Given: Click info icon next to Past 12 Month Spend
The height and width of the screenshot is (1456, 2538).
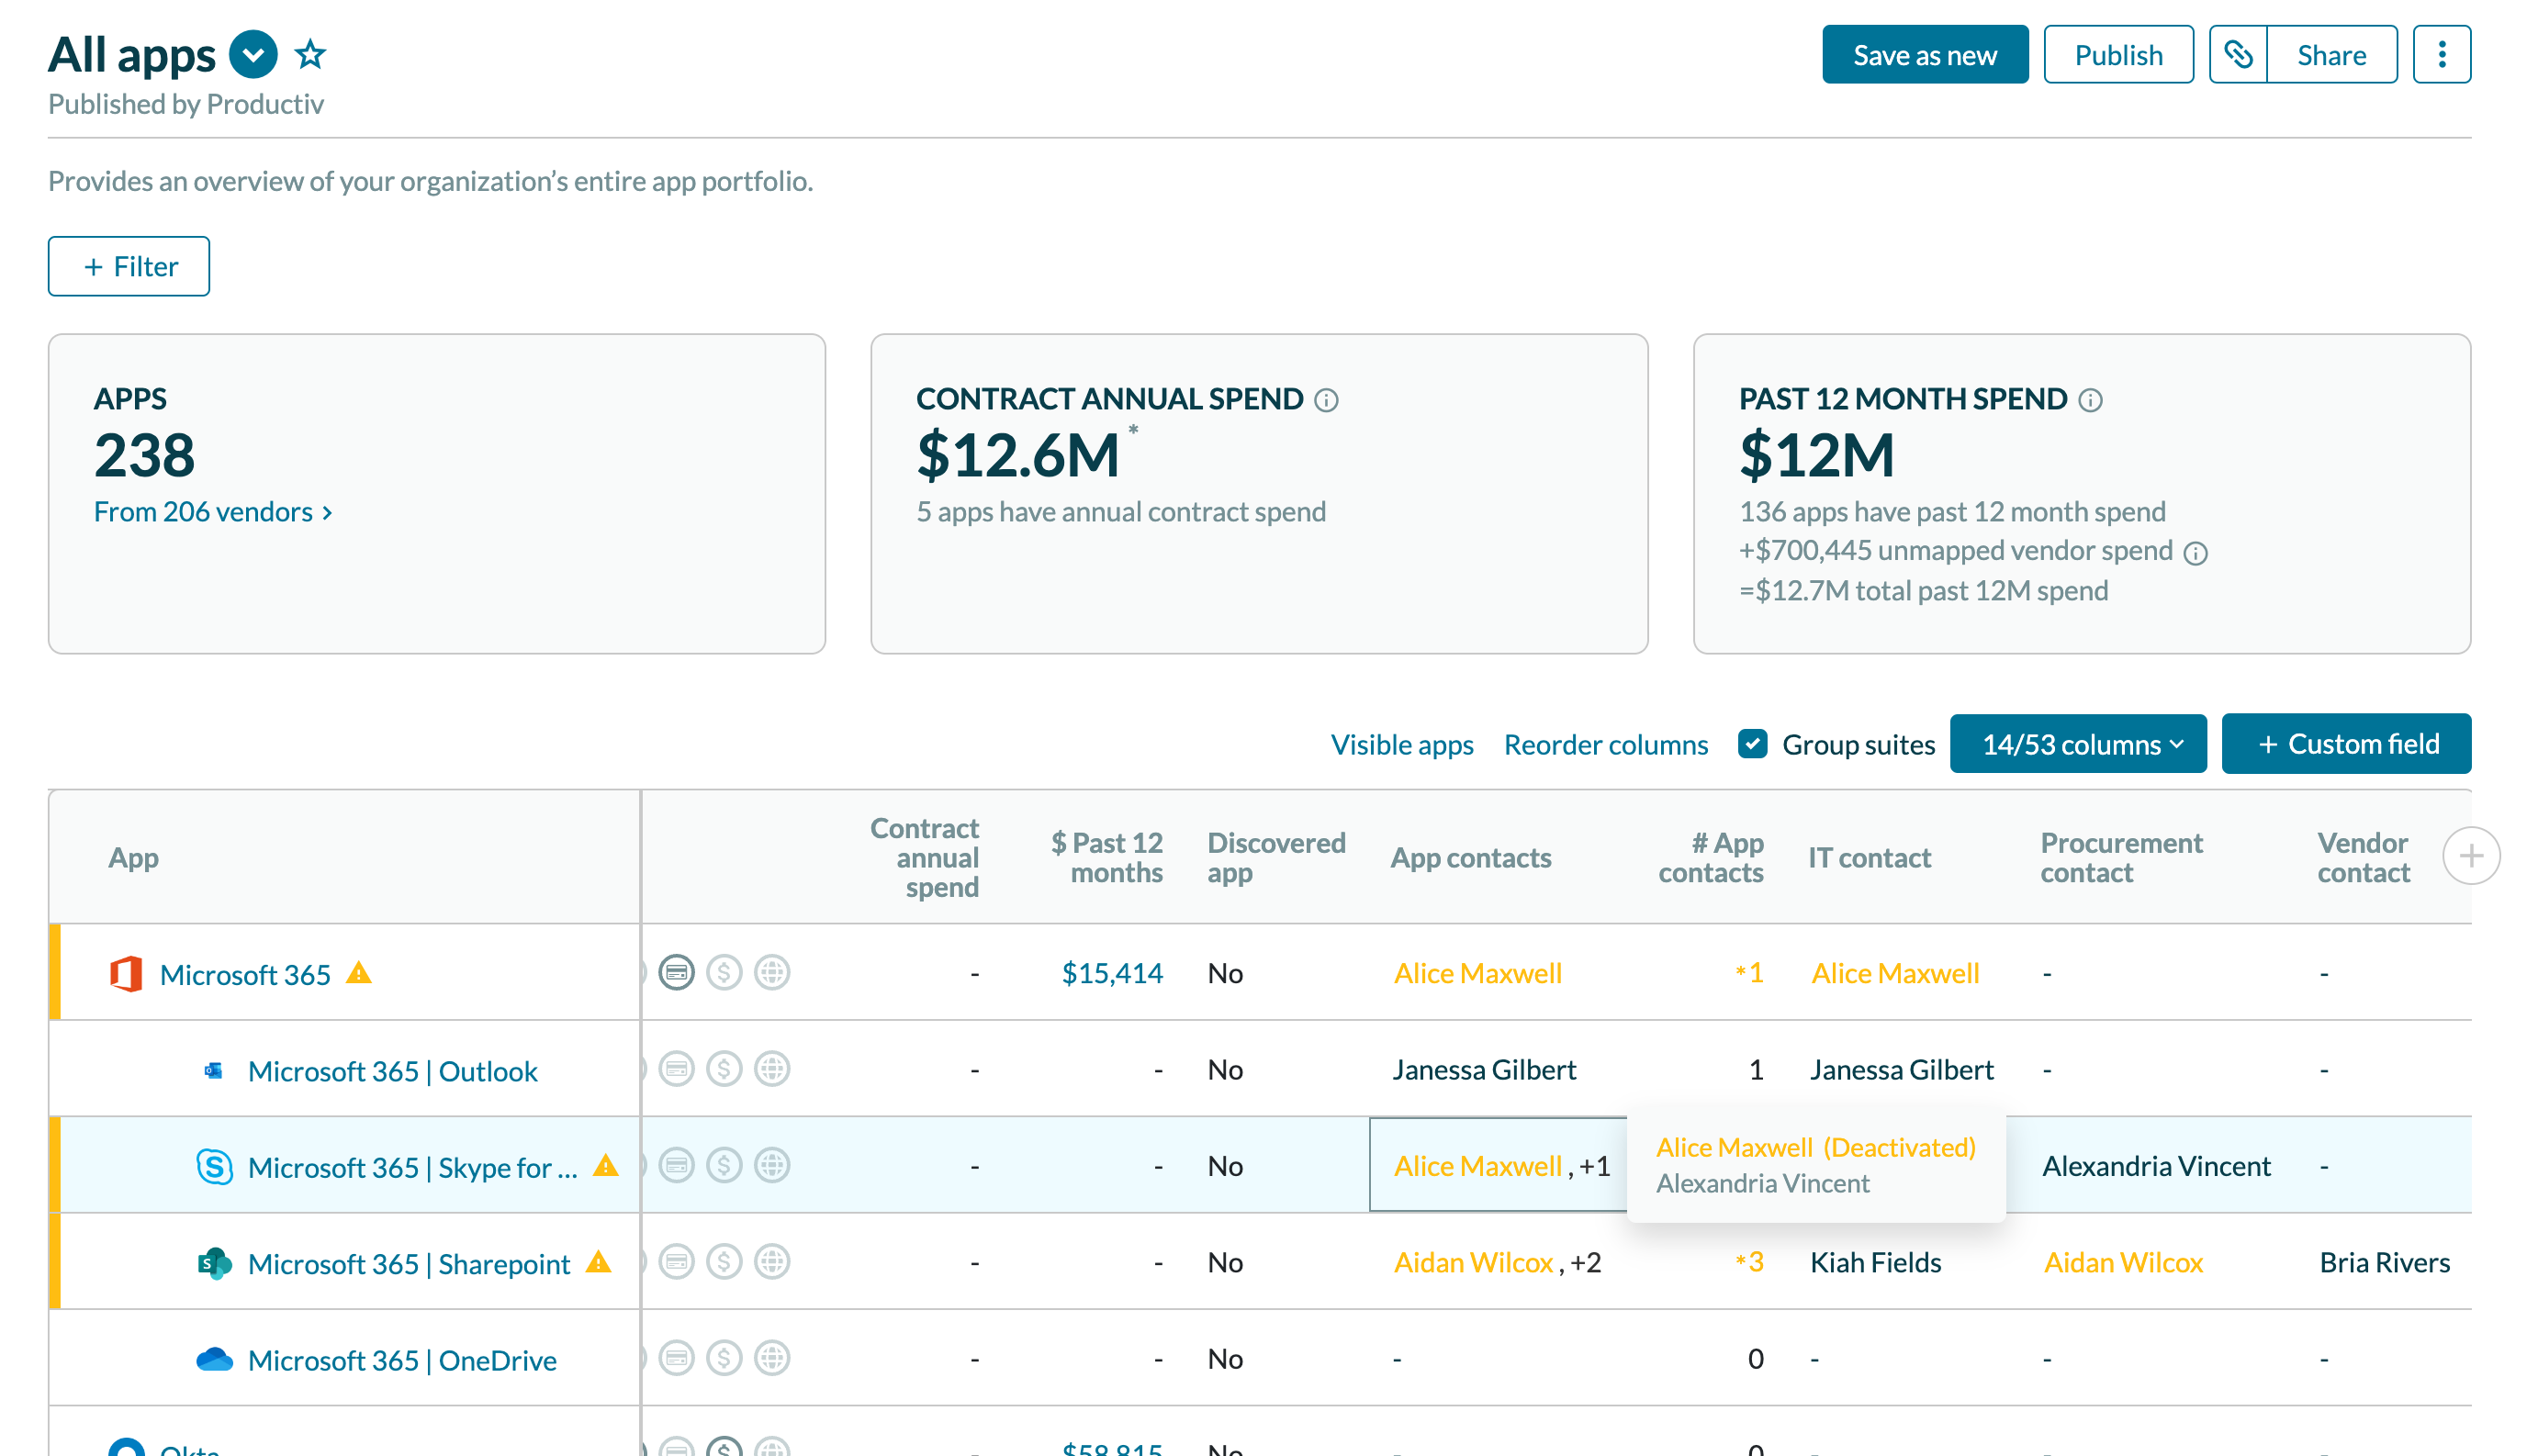Looking at the screenshot, I should tap(2090, 400).
